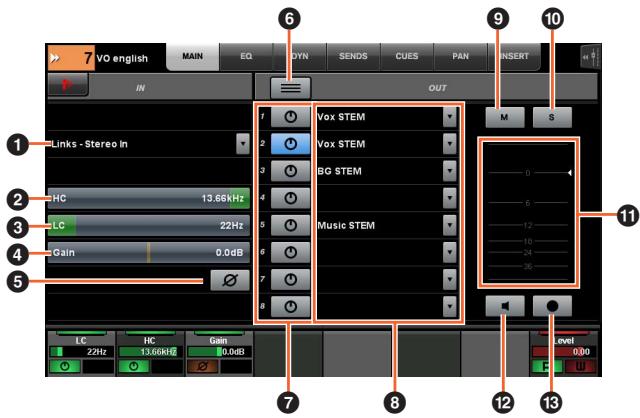Open output 4 destination dropdown arrow
The height and width of the screenshot is (418, 640).
point(449,198)
